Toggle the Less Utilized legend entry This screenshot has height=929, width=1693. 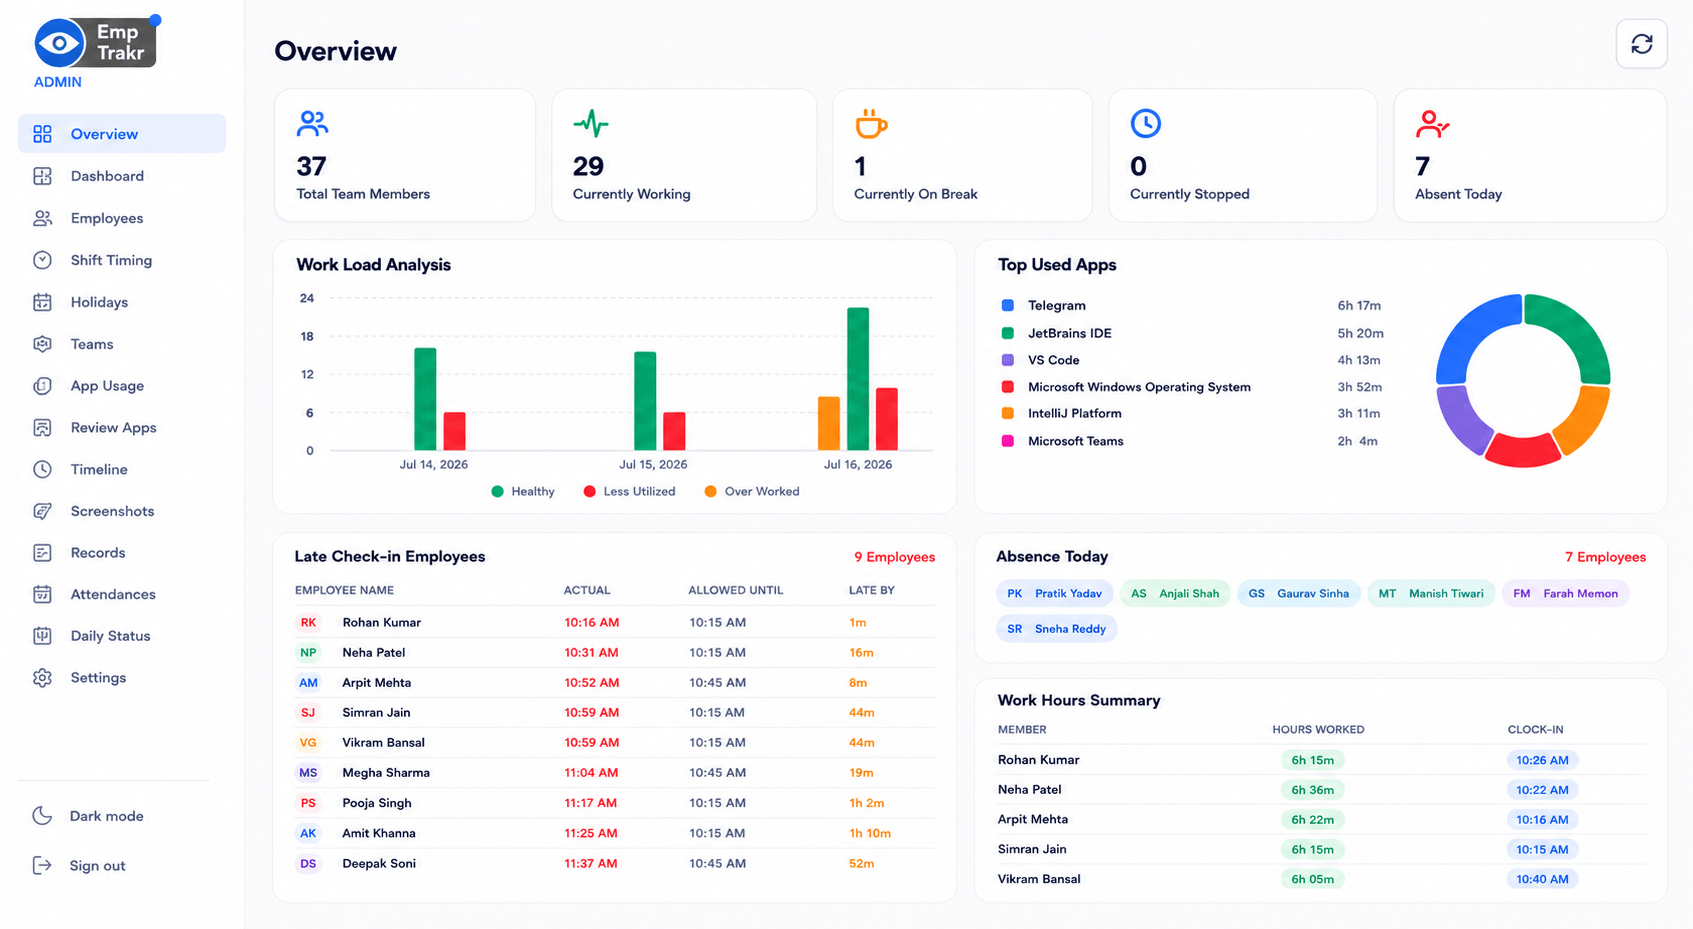click(x=629, y=491)
